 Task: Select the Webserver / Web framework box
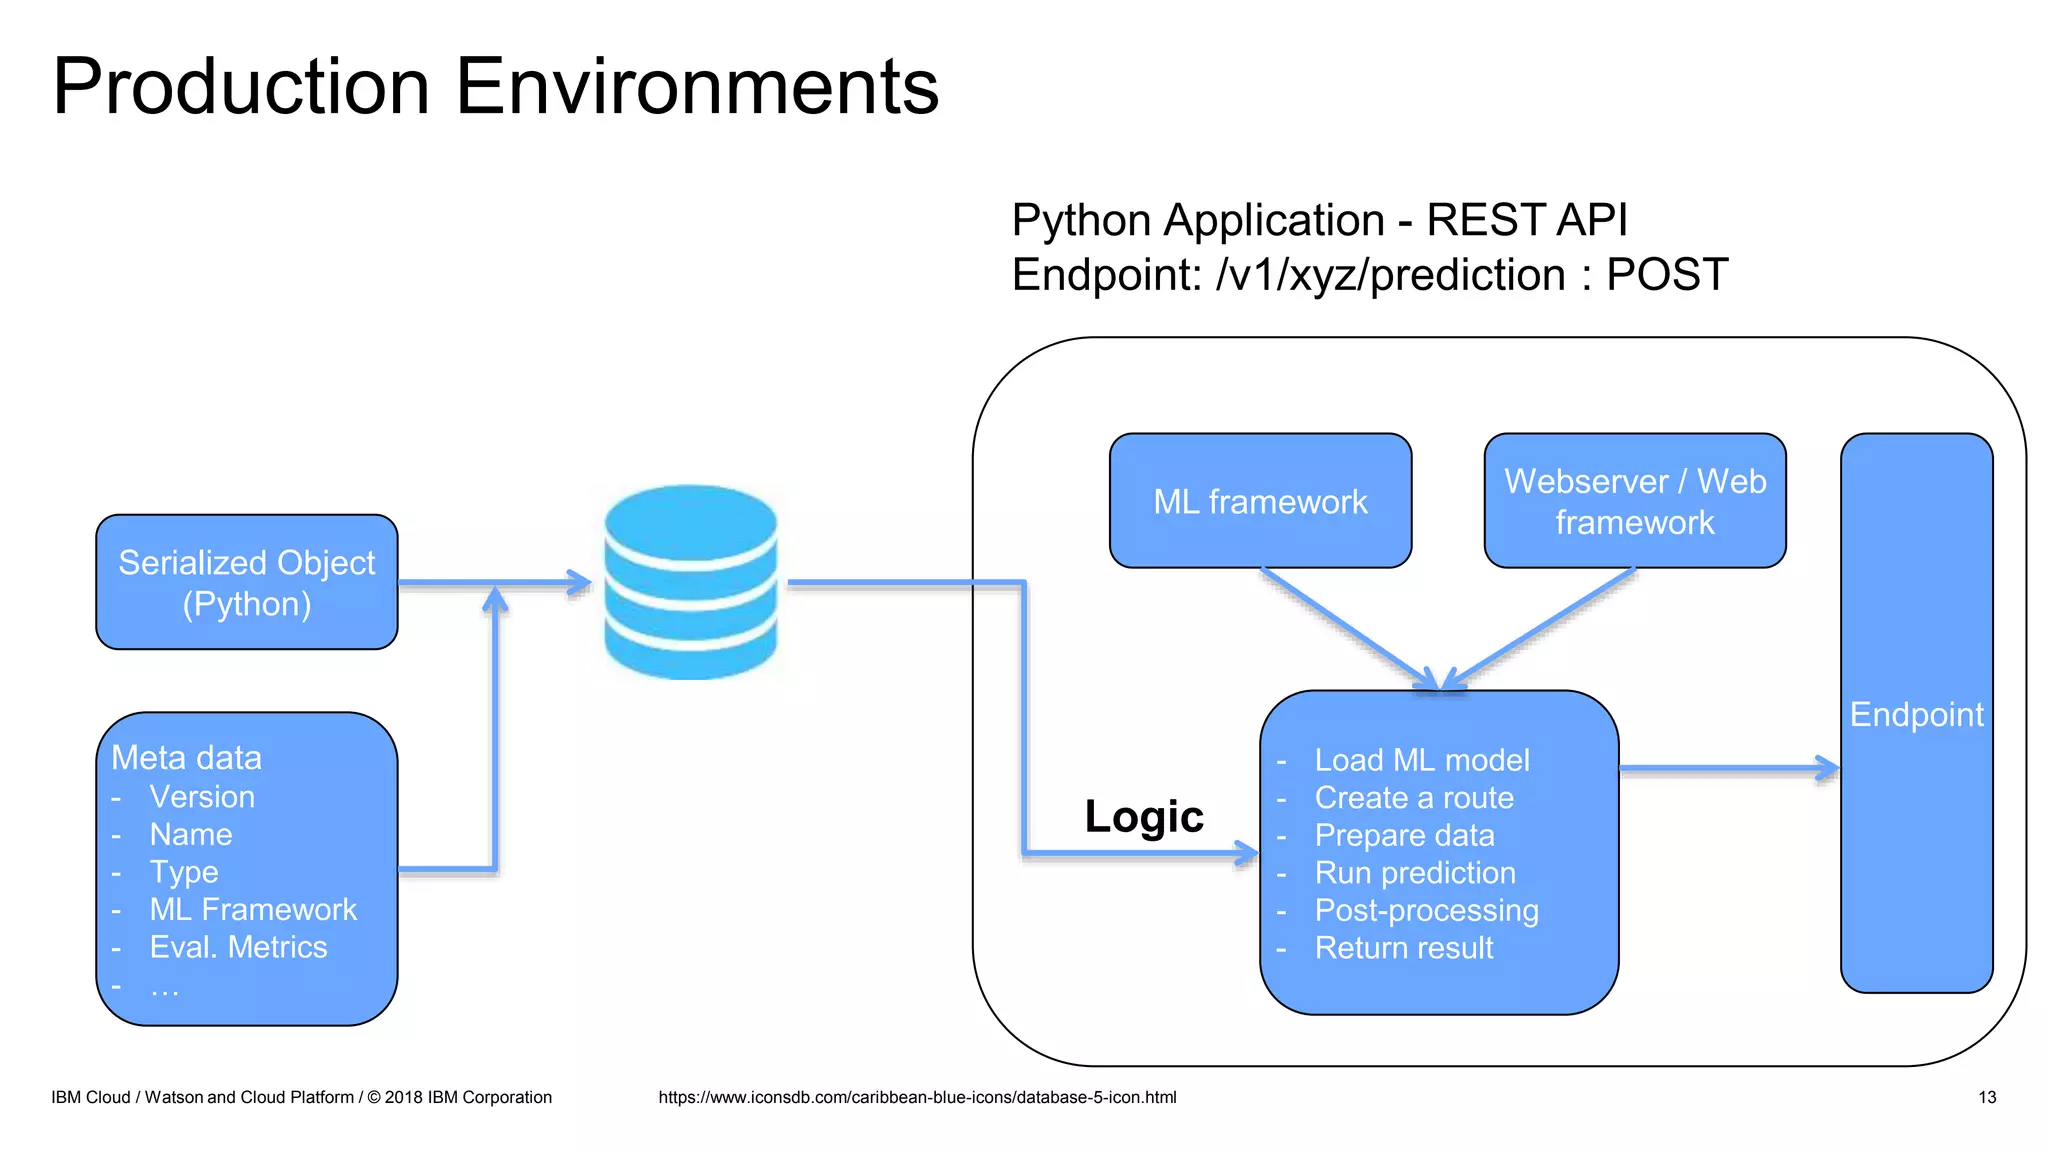click(x=1635, y=501)
